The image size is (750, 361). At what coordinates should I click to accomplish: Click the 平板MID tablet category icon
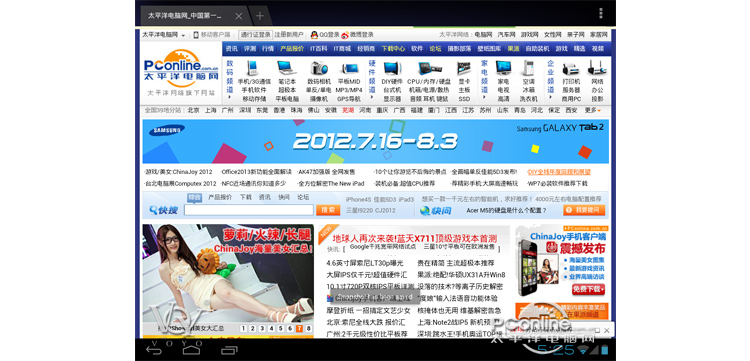(x=350, y=68)
